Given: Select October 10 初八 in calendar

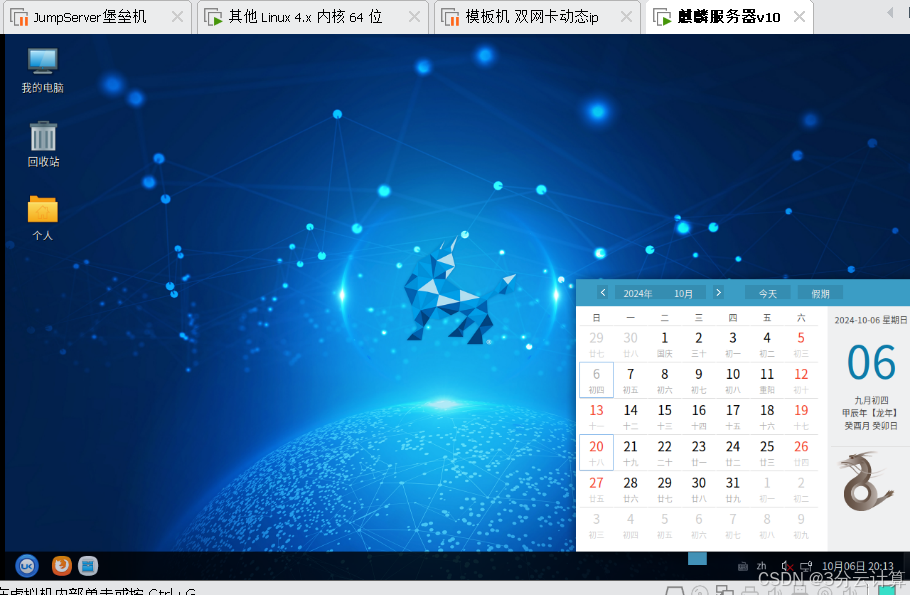Looking at the screenshot, I should [733, 380].
